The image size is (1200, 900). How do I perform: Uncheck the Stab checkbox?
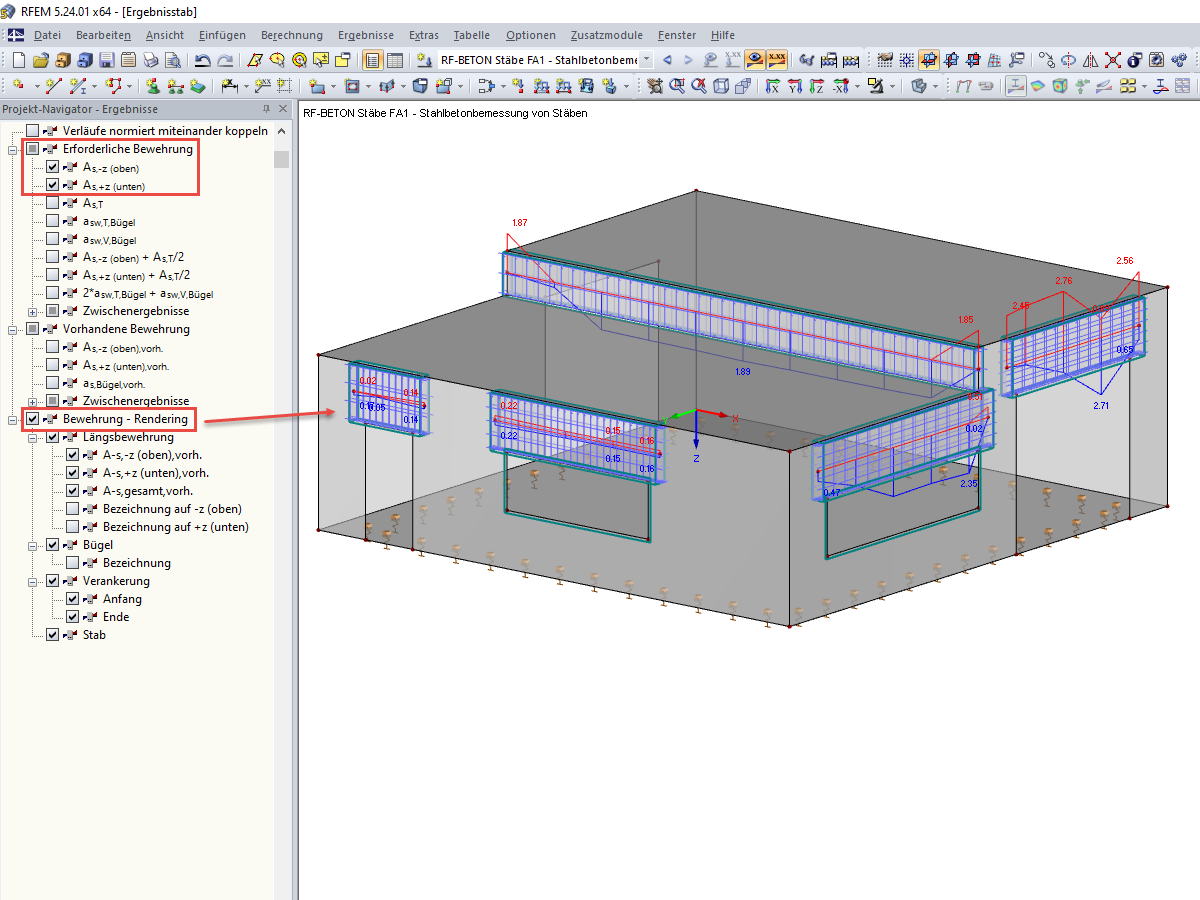(52, 635)
